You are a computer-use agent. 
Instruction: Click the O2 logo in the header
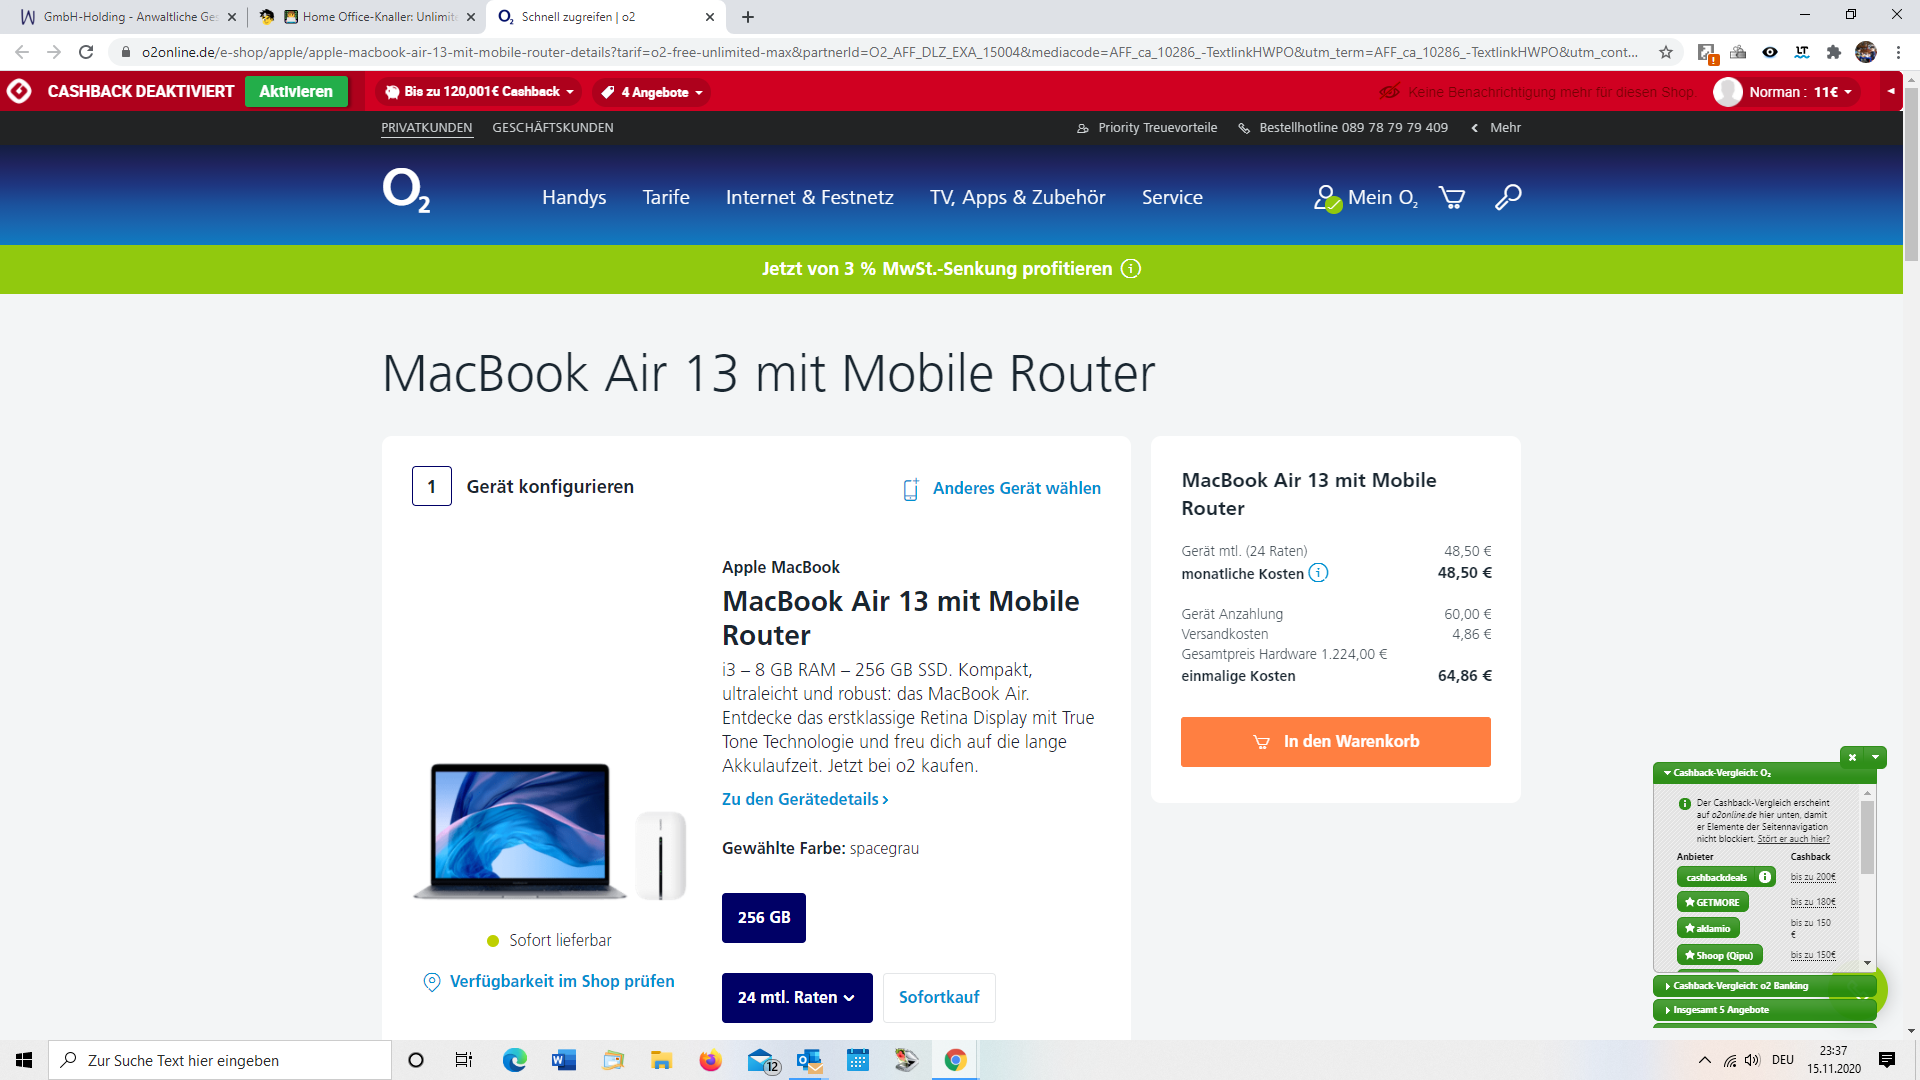click(406, 191)
